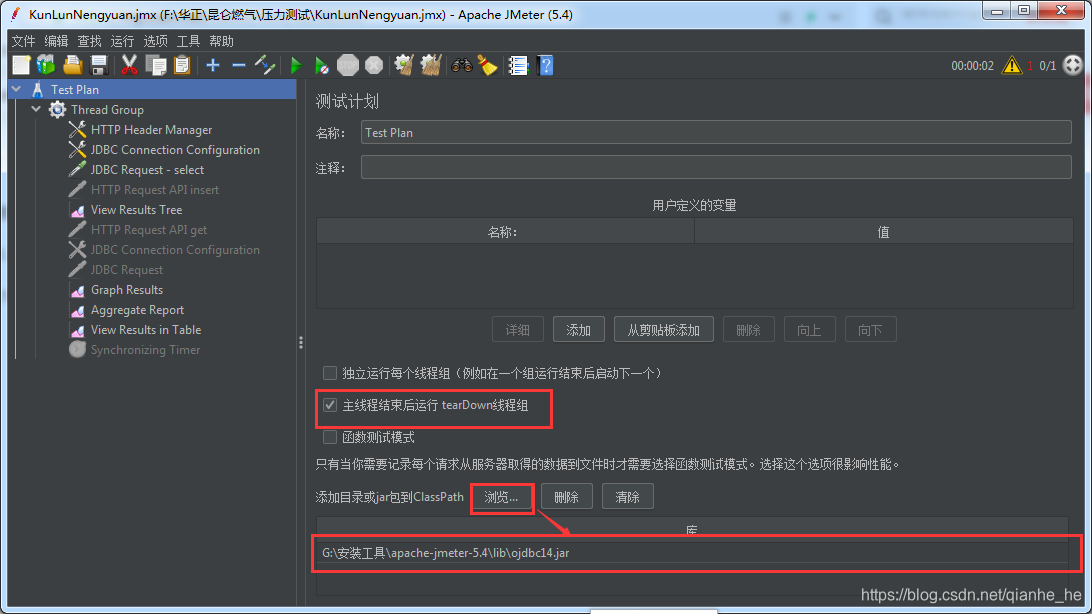The height and width of the screenshot is (614, 1092).
Task: Clear all results with the double-broom icon
Action: pyautogui.click(x=430, y=65)
